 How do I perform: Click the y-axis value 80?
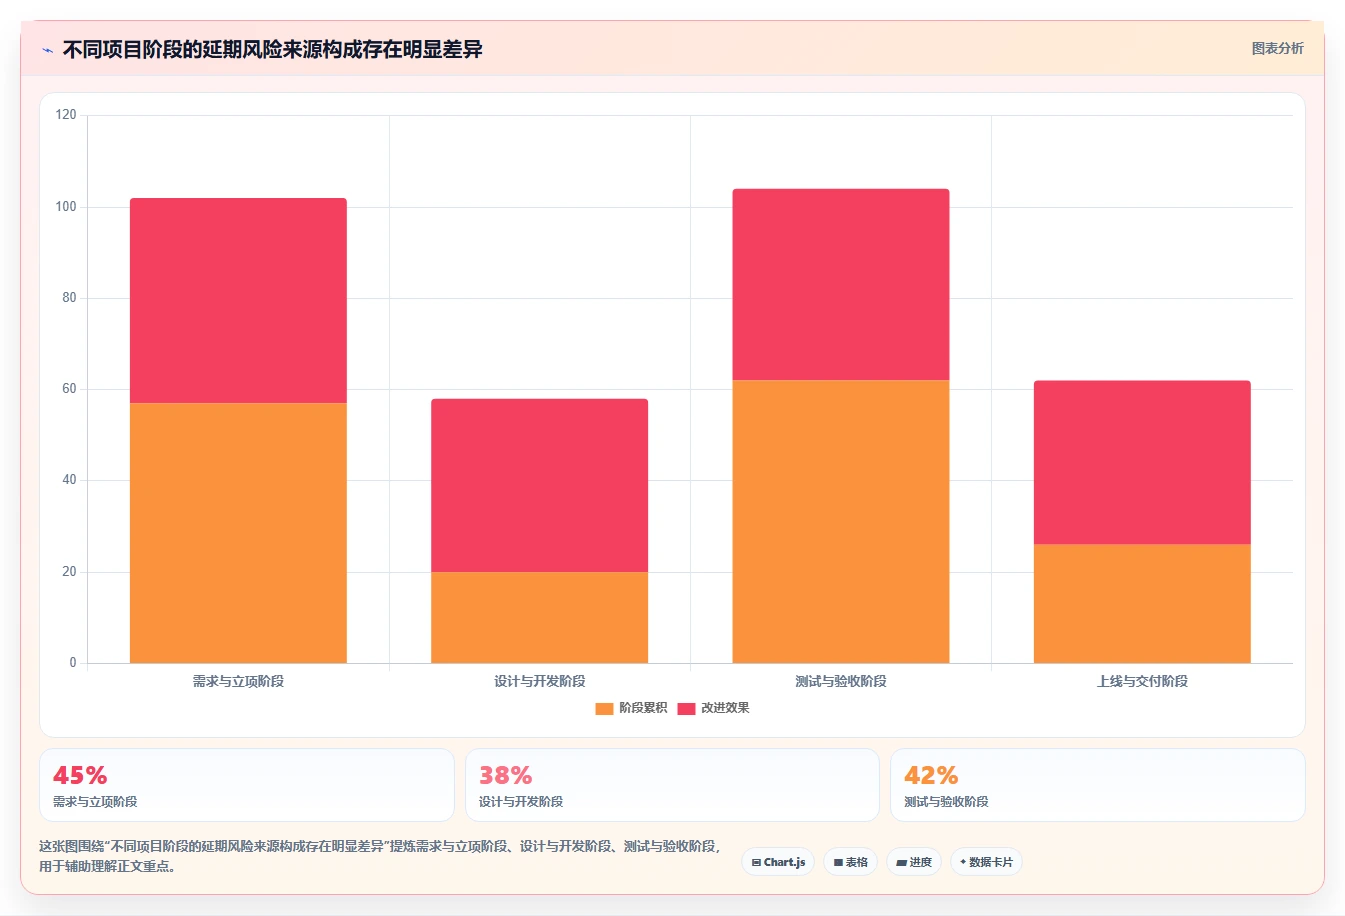(x=69, y=298)
